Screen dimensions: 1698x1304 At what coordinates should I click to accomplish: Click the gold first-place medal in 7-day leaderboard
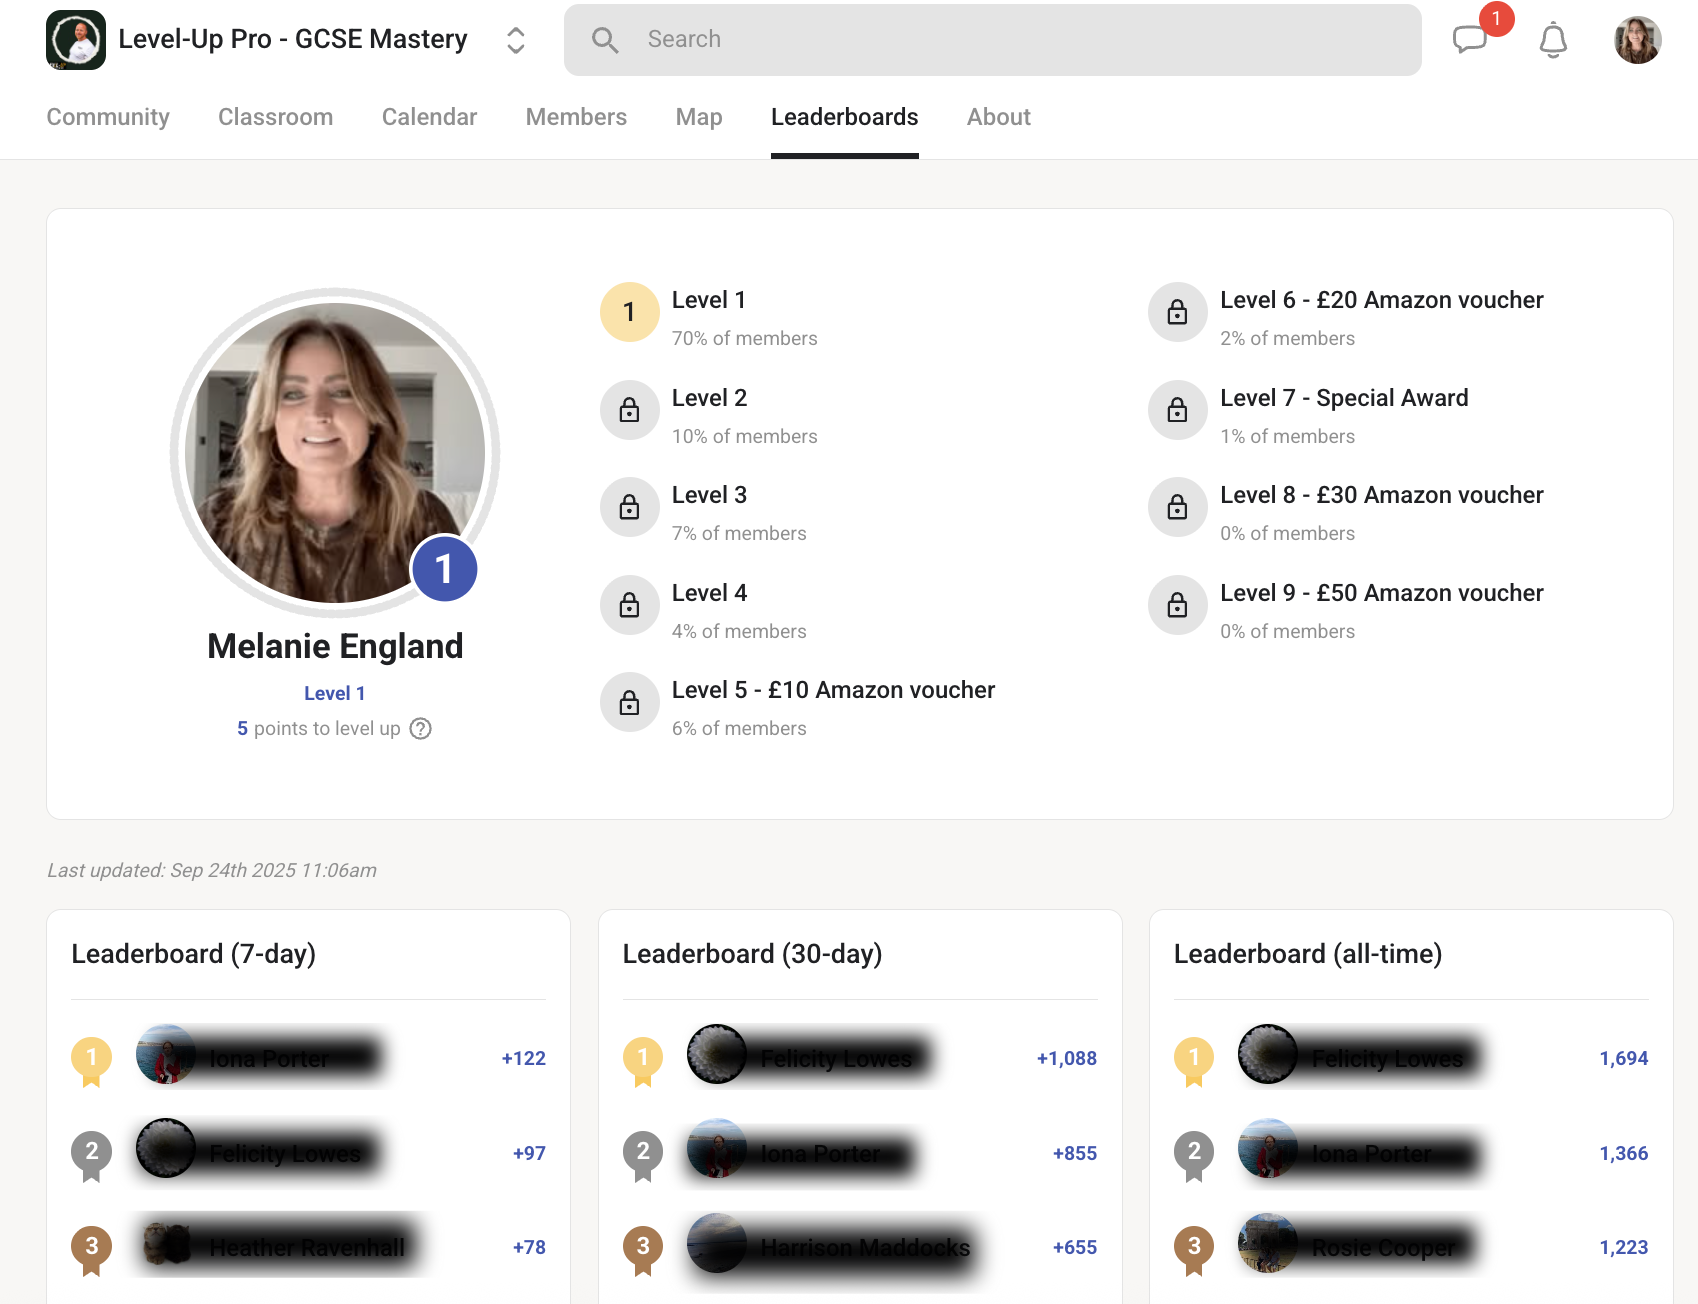coord(91,1059)
